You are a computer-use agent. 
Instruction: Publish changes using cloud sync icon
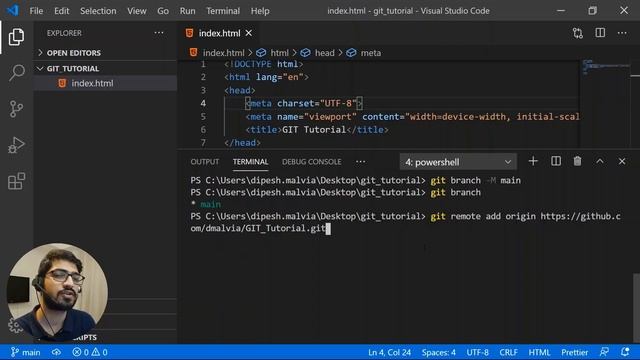tap(56, 352)
